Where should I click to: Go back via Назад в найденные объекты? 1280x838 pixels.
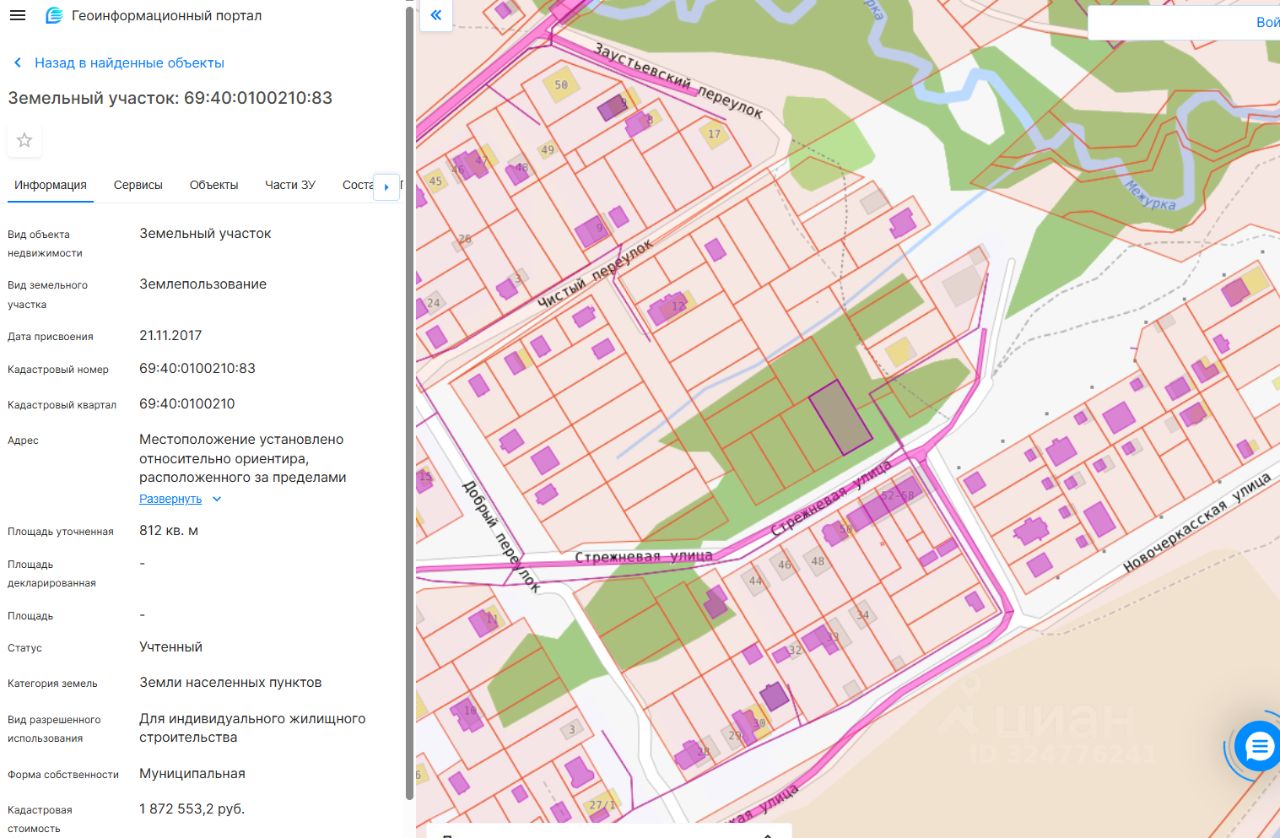[x=129, y=63]
